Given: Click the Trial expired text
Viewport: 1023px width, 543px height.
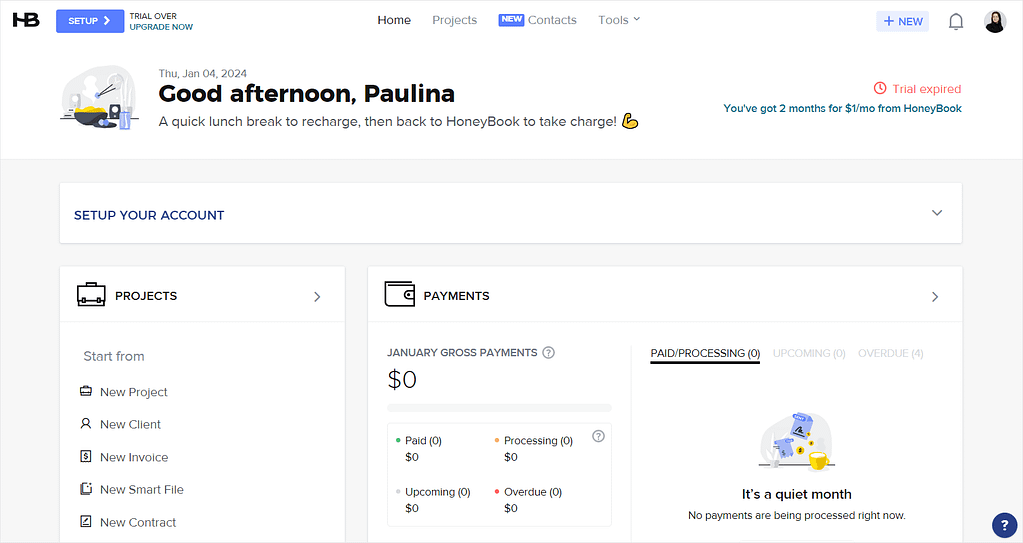Looking at the screenshot, I should 926,89.
